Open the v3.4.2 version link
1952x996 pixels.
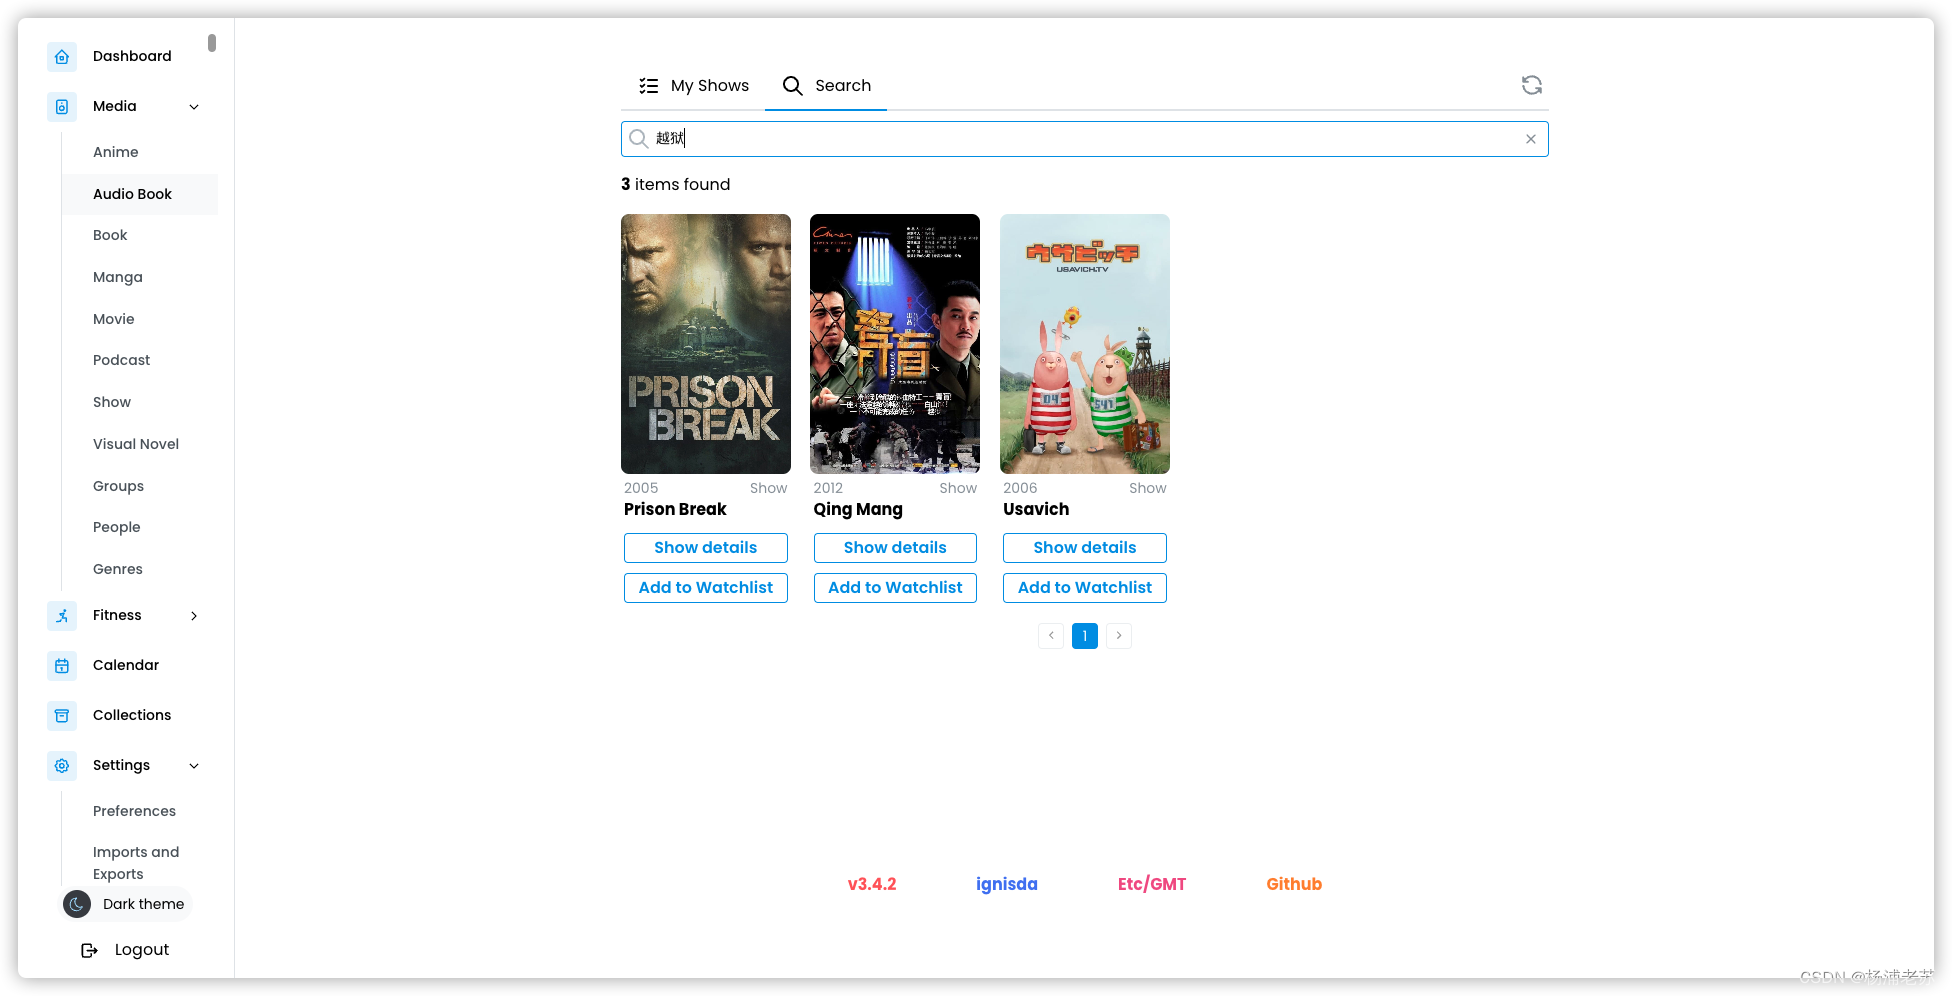click(x=872, y=884)
